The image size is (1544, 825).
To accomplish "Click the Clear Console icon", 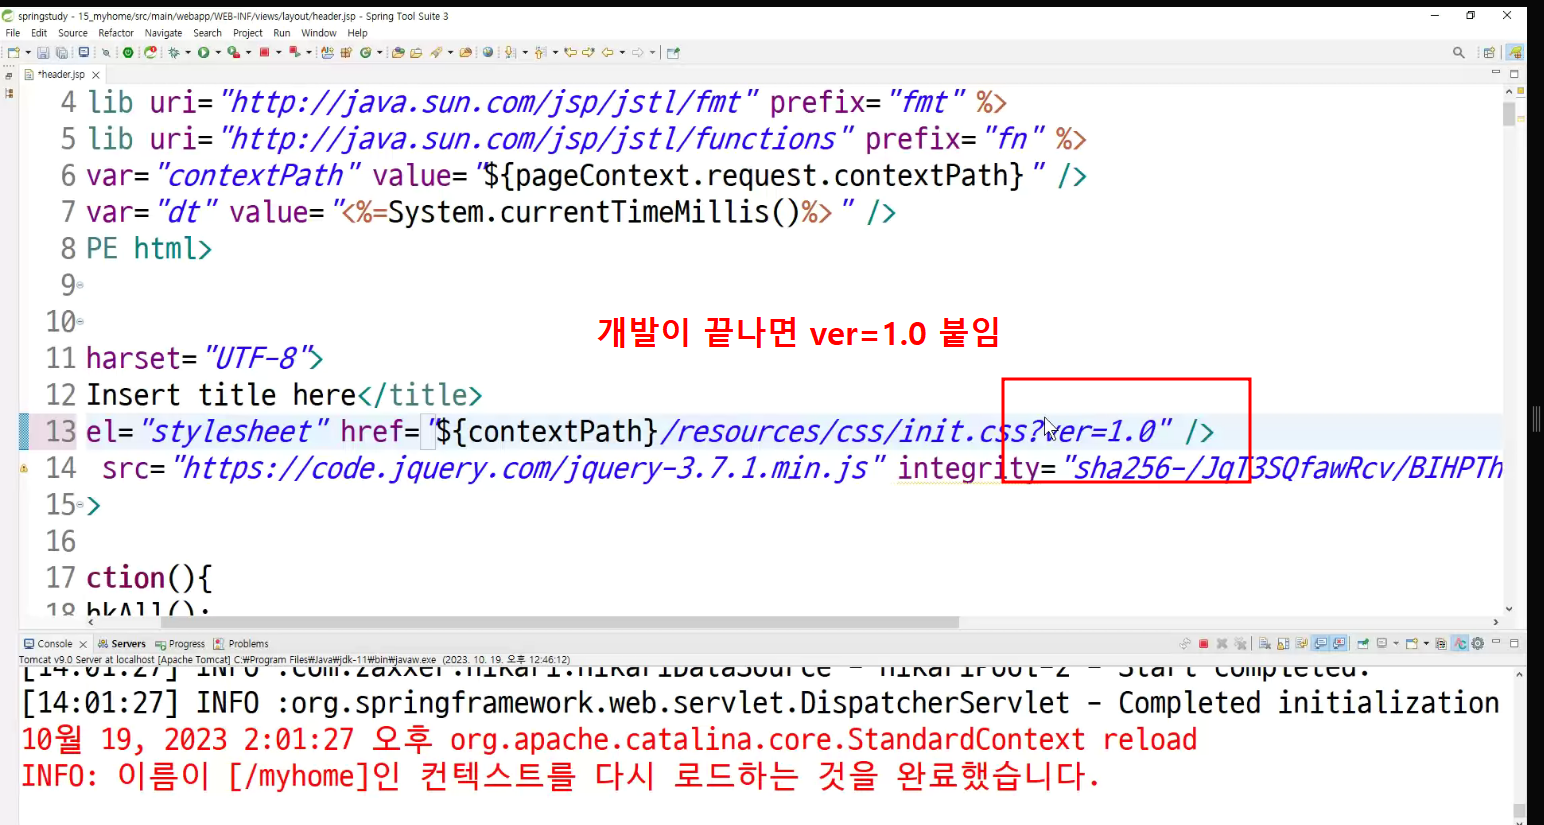I will (x=1264, y=644).
